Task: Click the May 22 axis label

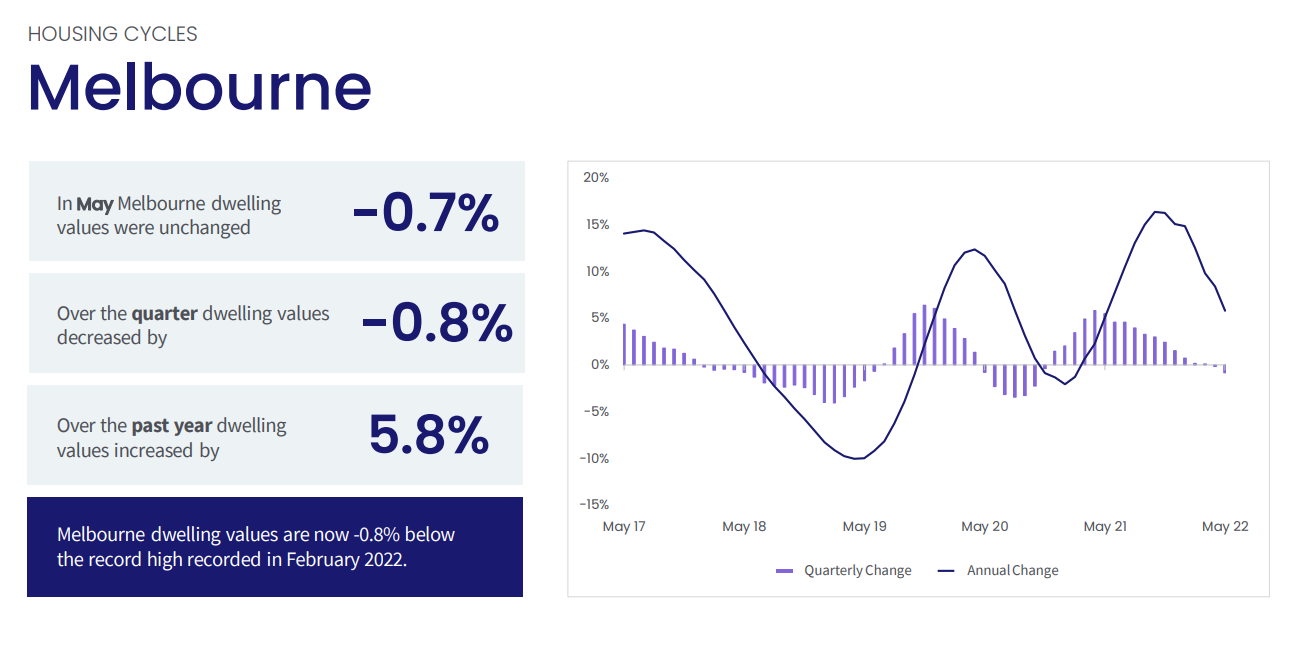Action: point(1225,527)
